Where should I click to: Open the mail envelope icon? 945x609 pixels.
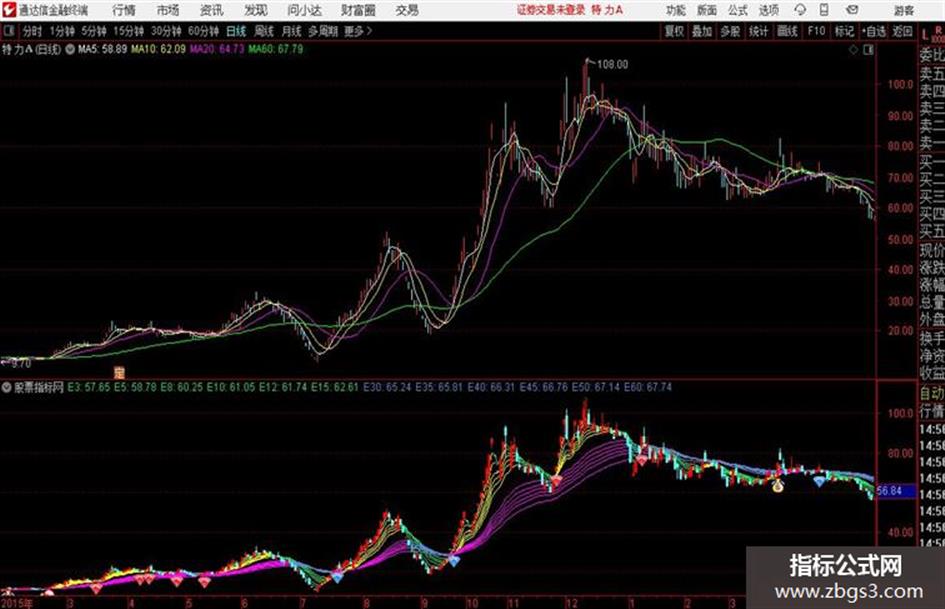[x=852, y=10]
